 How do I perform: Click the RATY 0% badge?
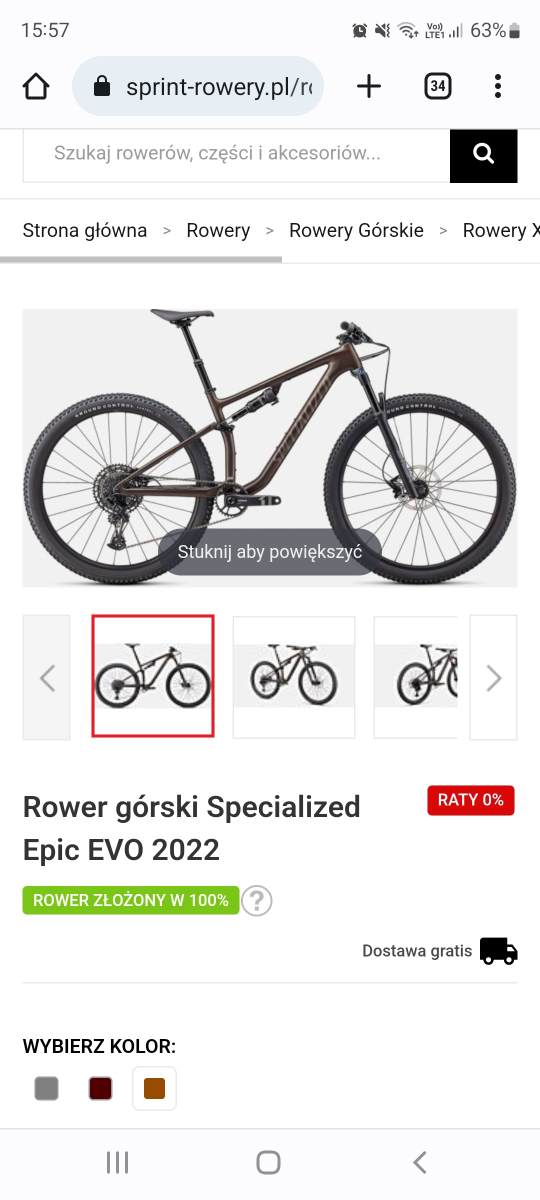tap(471, 800)
